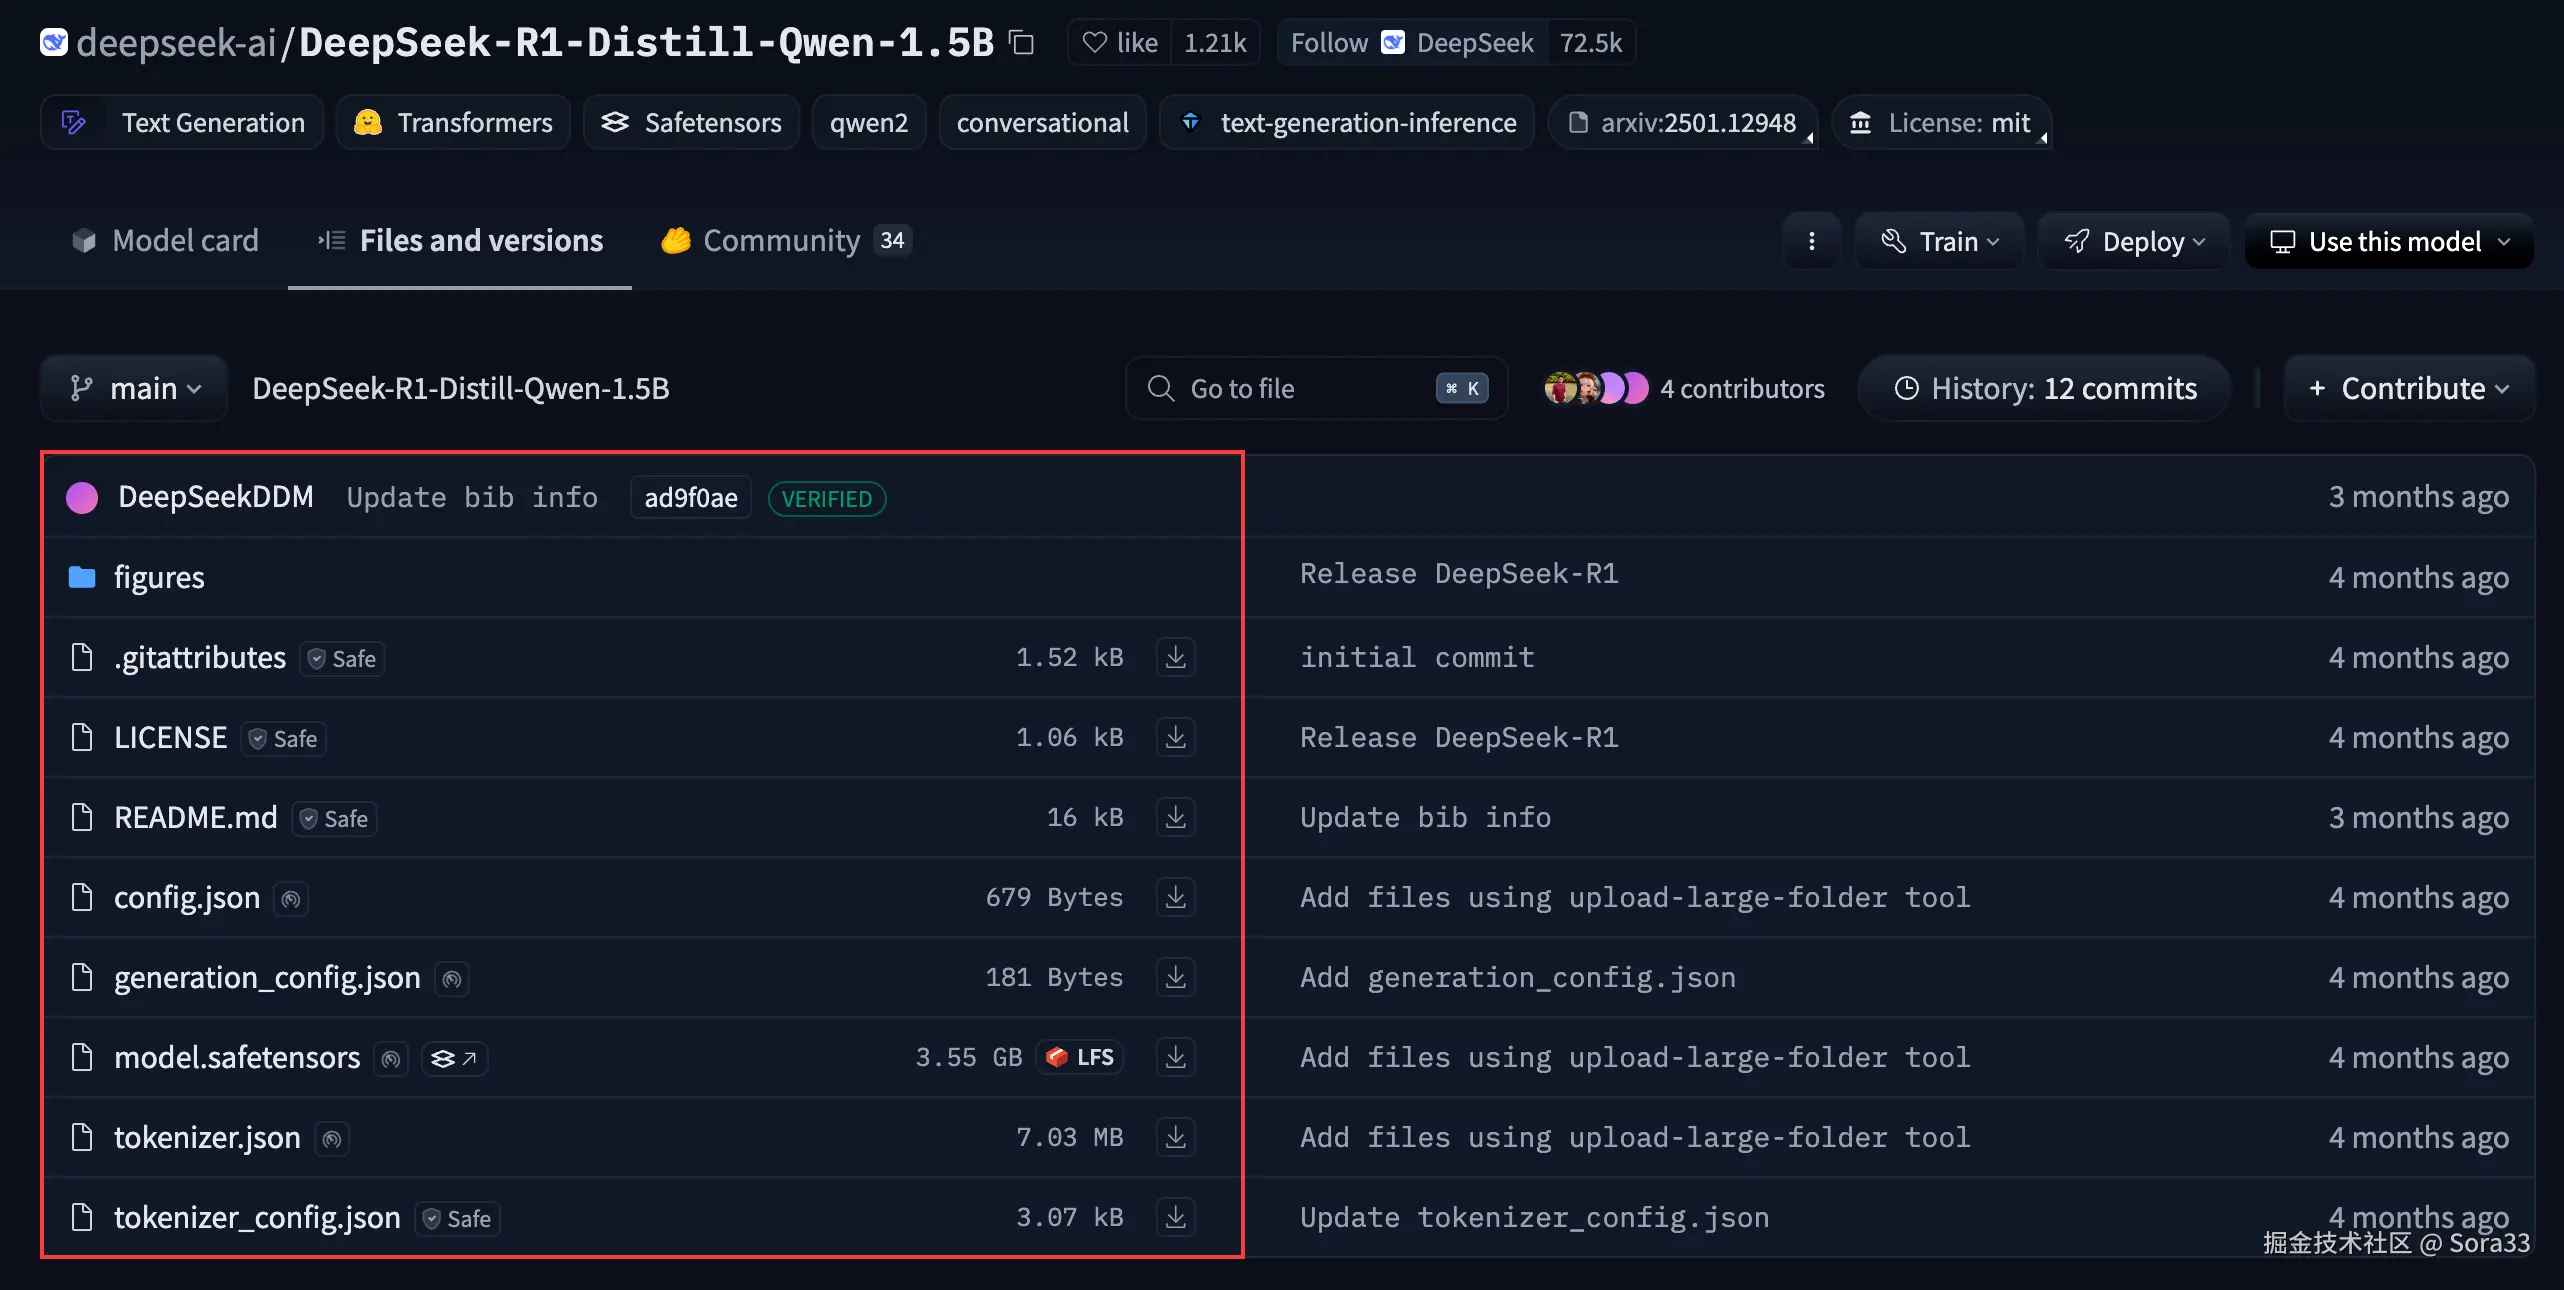2564x1290 pixels.
Task: Click the DeepSeek organization logo beside deepseek-ai
Action: tap(54, 42)
